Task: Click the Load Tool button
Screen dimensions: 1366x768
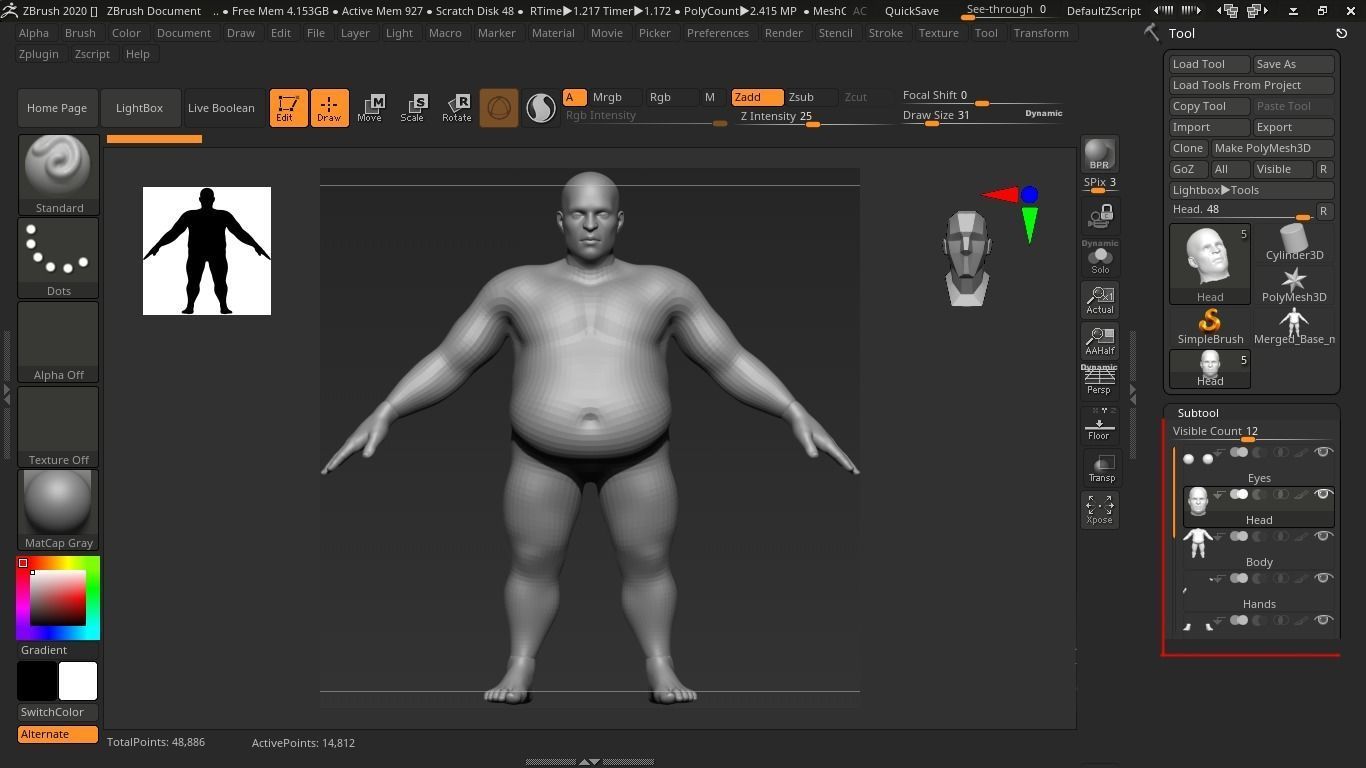Action: pos(1209,64)
